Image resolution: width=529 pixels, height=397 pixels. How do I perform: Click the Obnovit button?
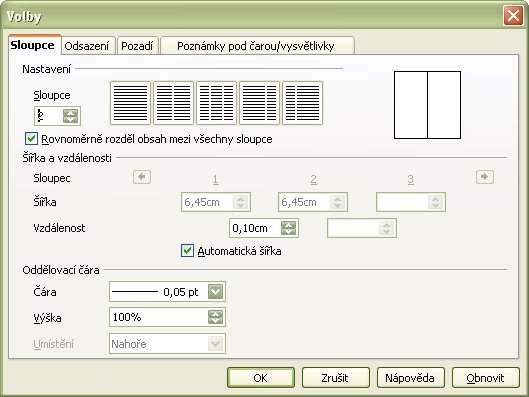[x=485, y=378]
